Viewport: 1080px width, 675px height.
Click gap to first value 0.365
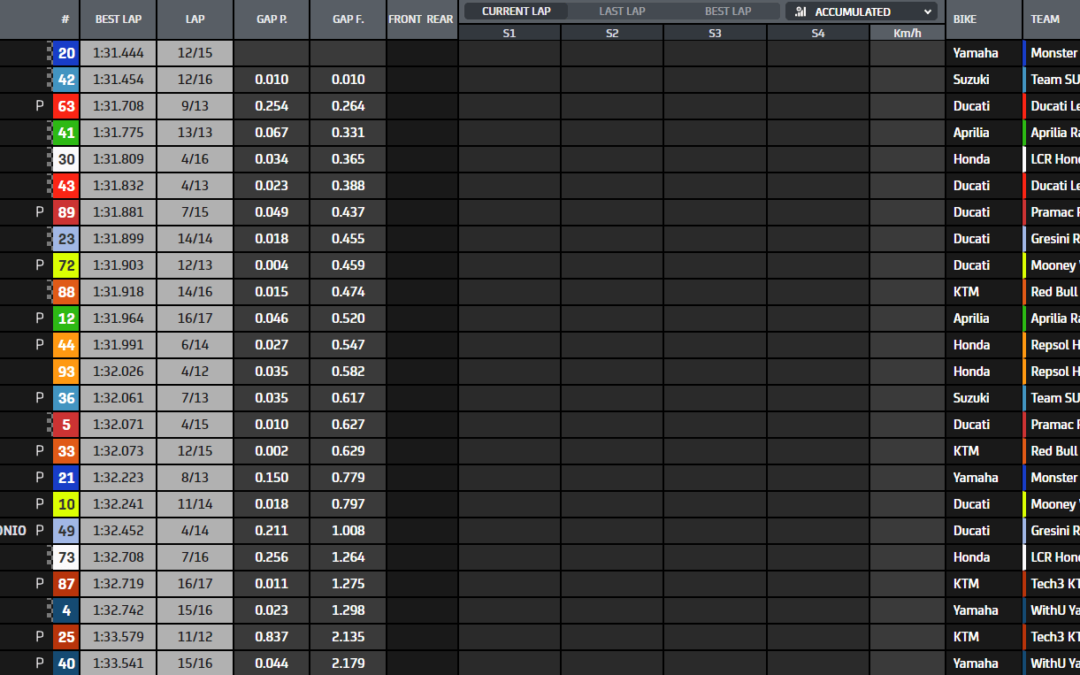point(348,159)
